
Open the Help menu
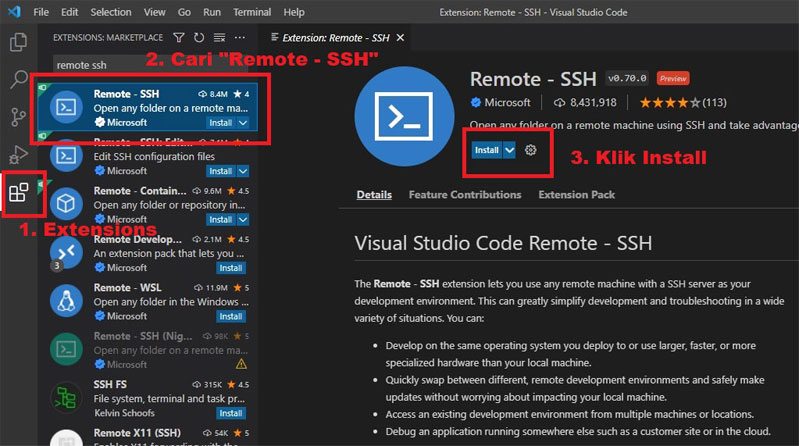pyautogui.click(x=294, y=12)
